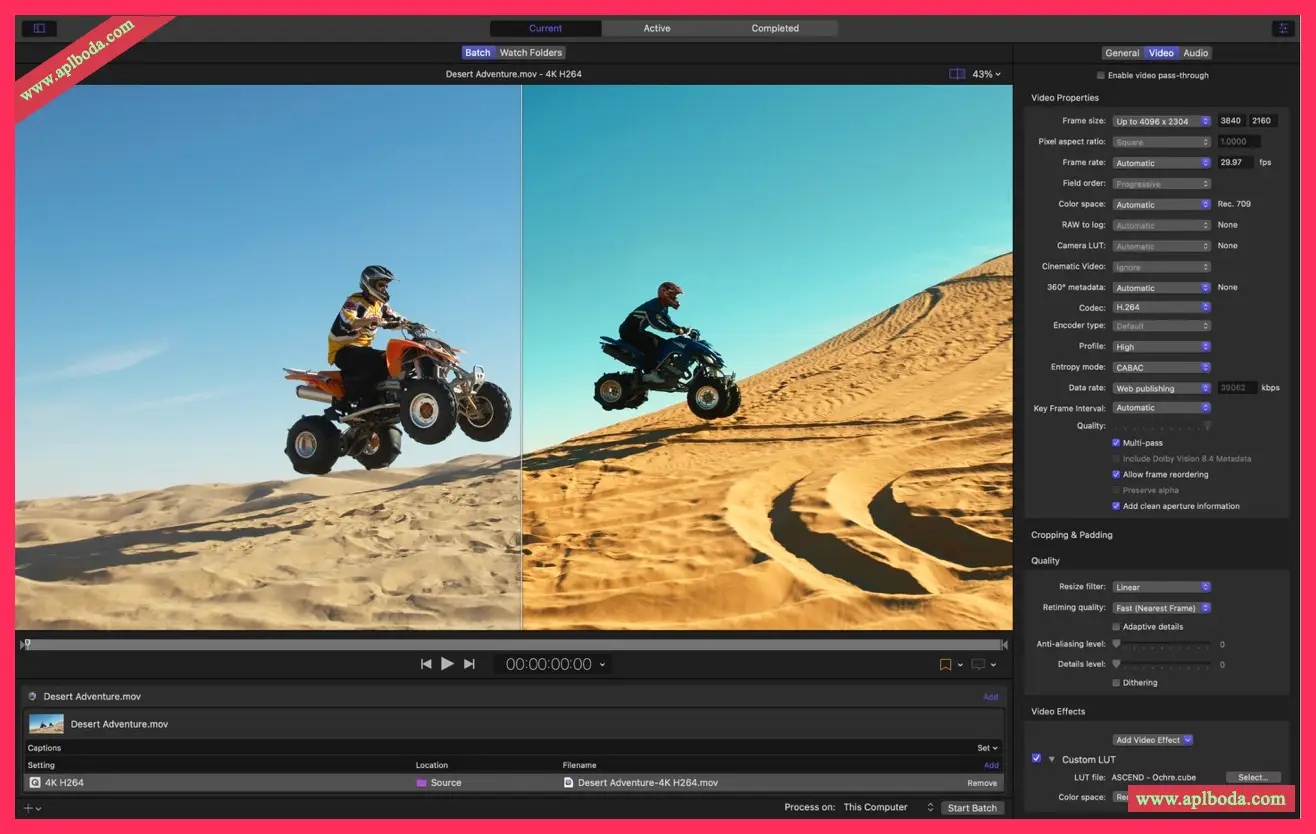This screenshot has height=834, width=1316.
Task: Switch to the Completed tab
Action: pos(775,29)
